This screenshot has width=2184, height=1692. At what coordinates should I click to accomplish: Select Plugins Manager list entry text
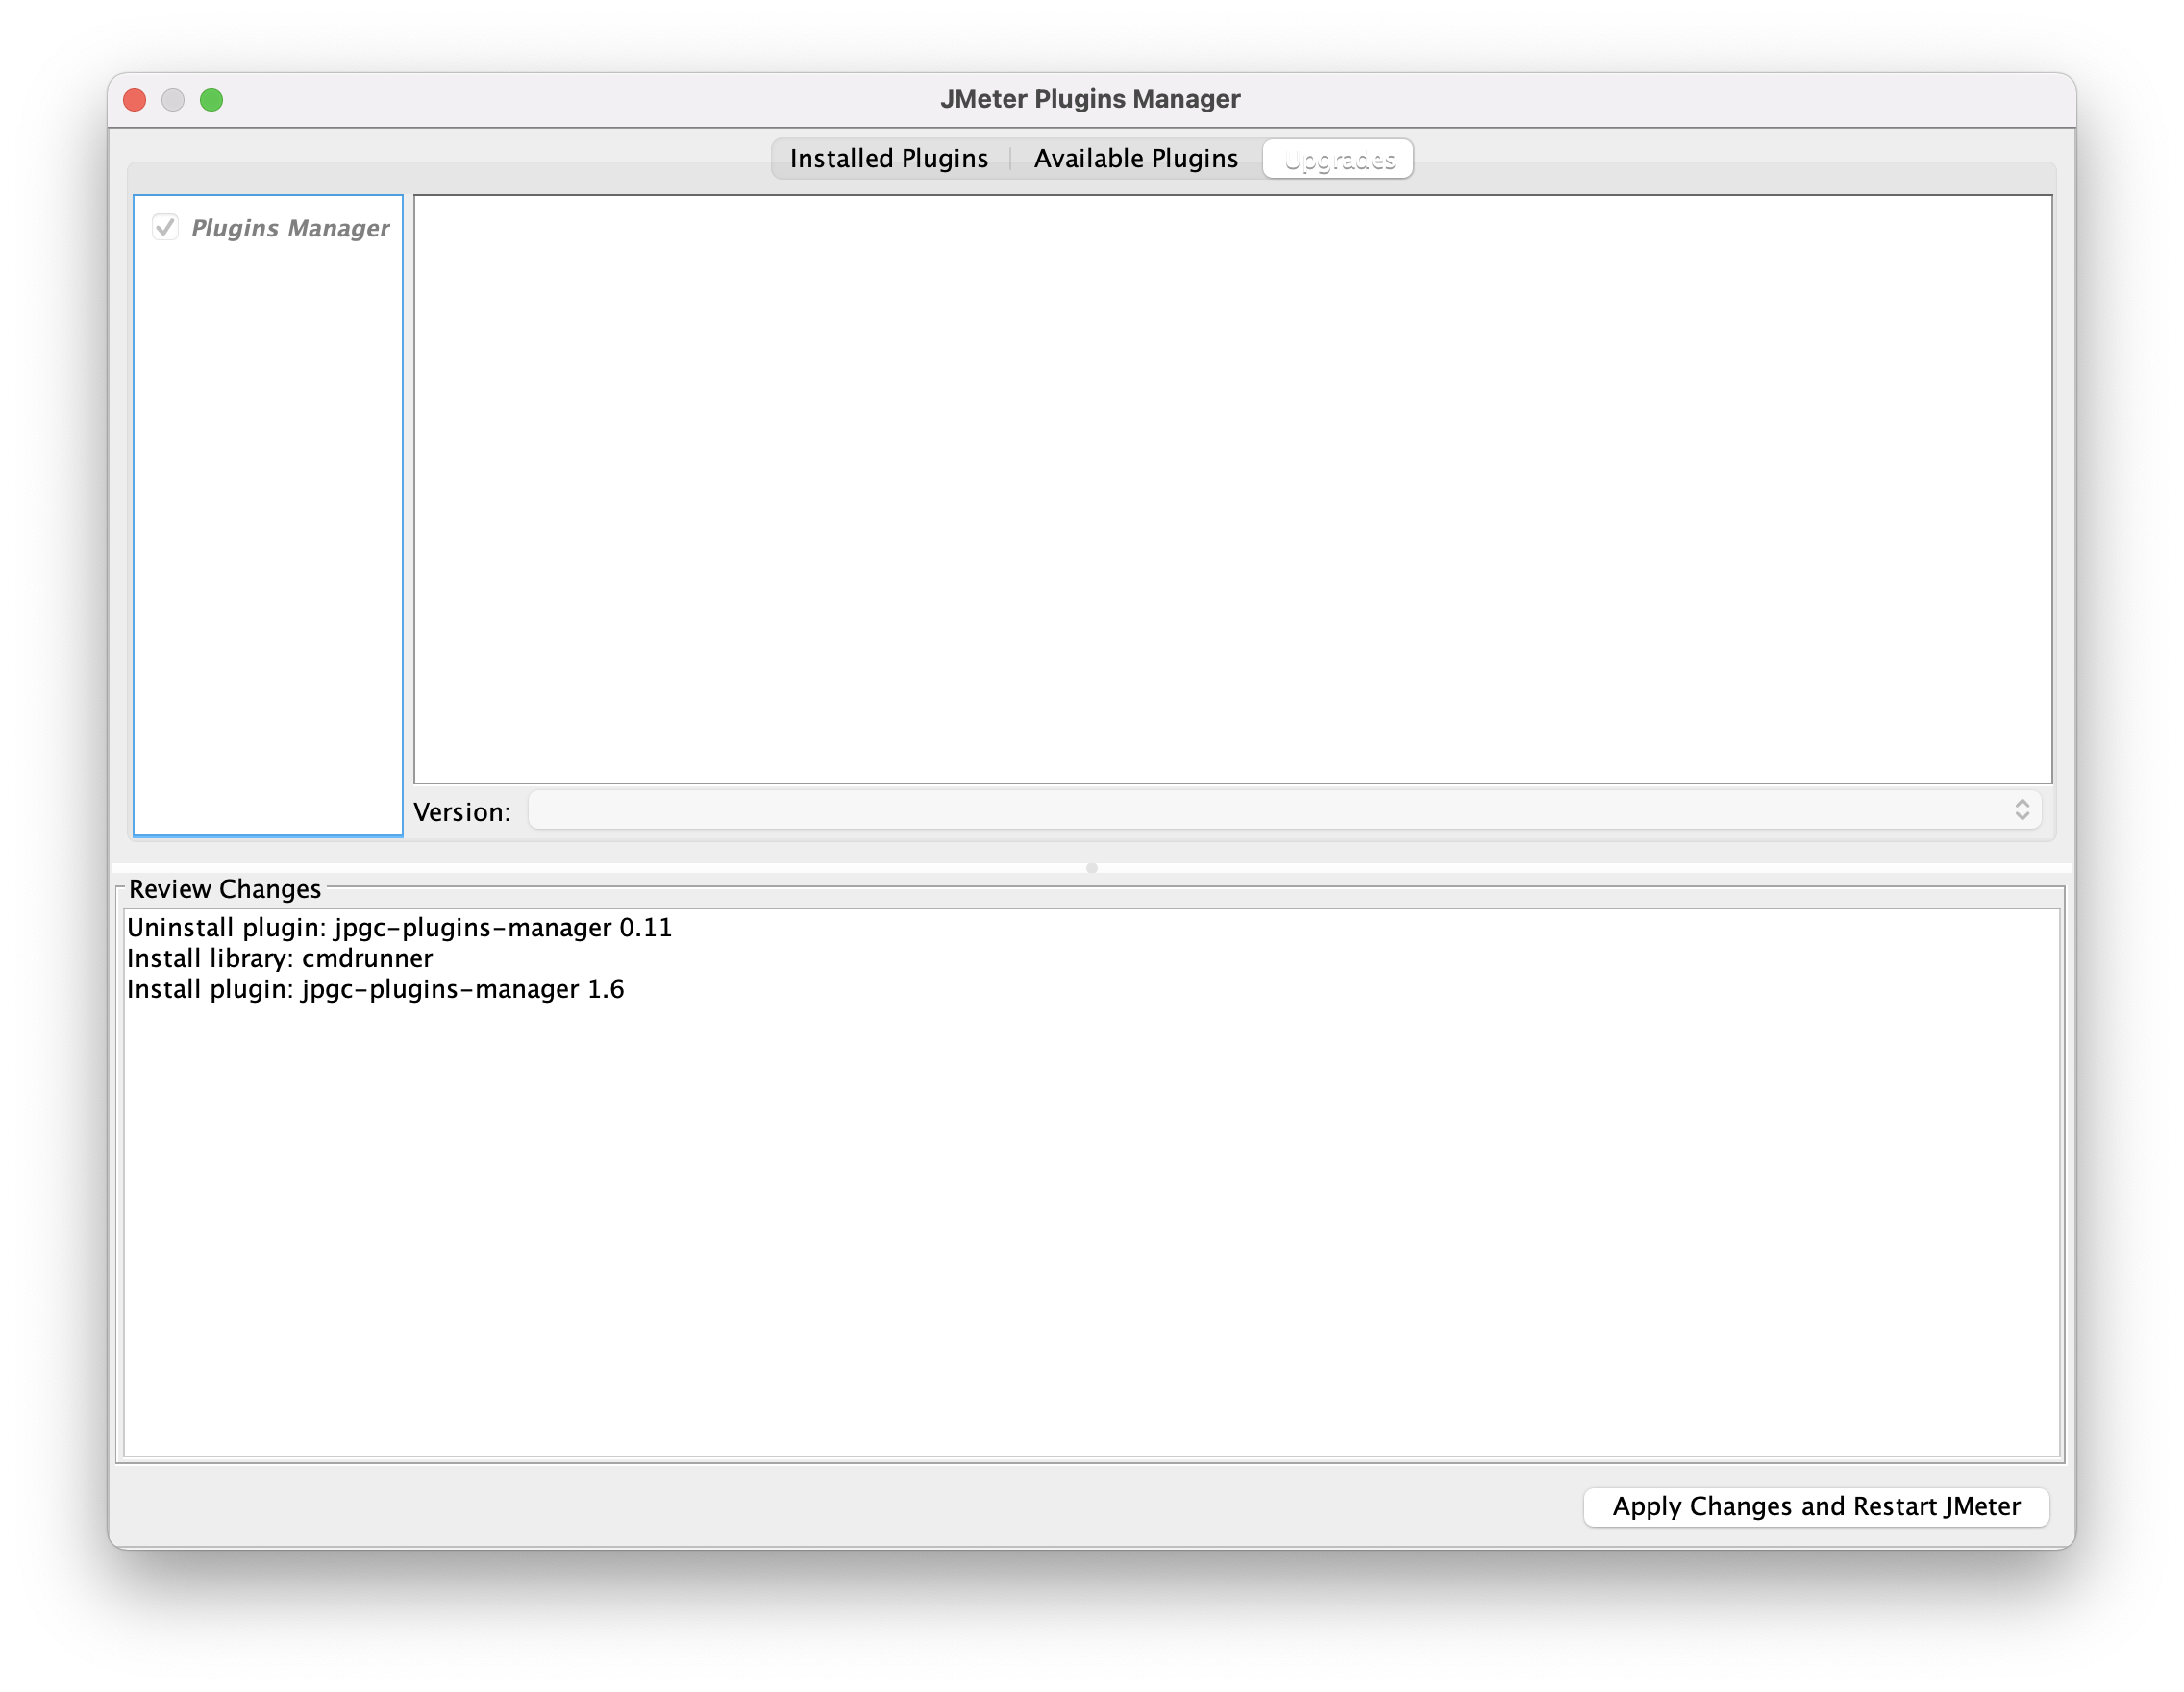coord(290,228)
